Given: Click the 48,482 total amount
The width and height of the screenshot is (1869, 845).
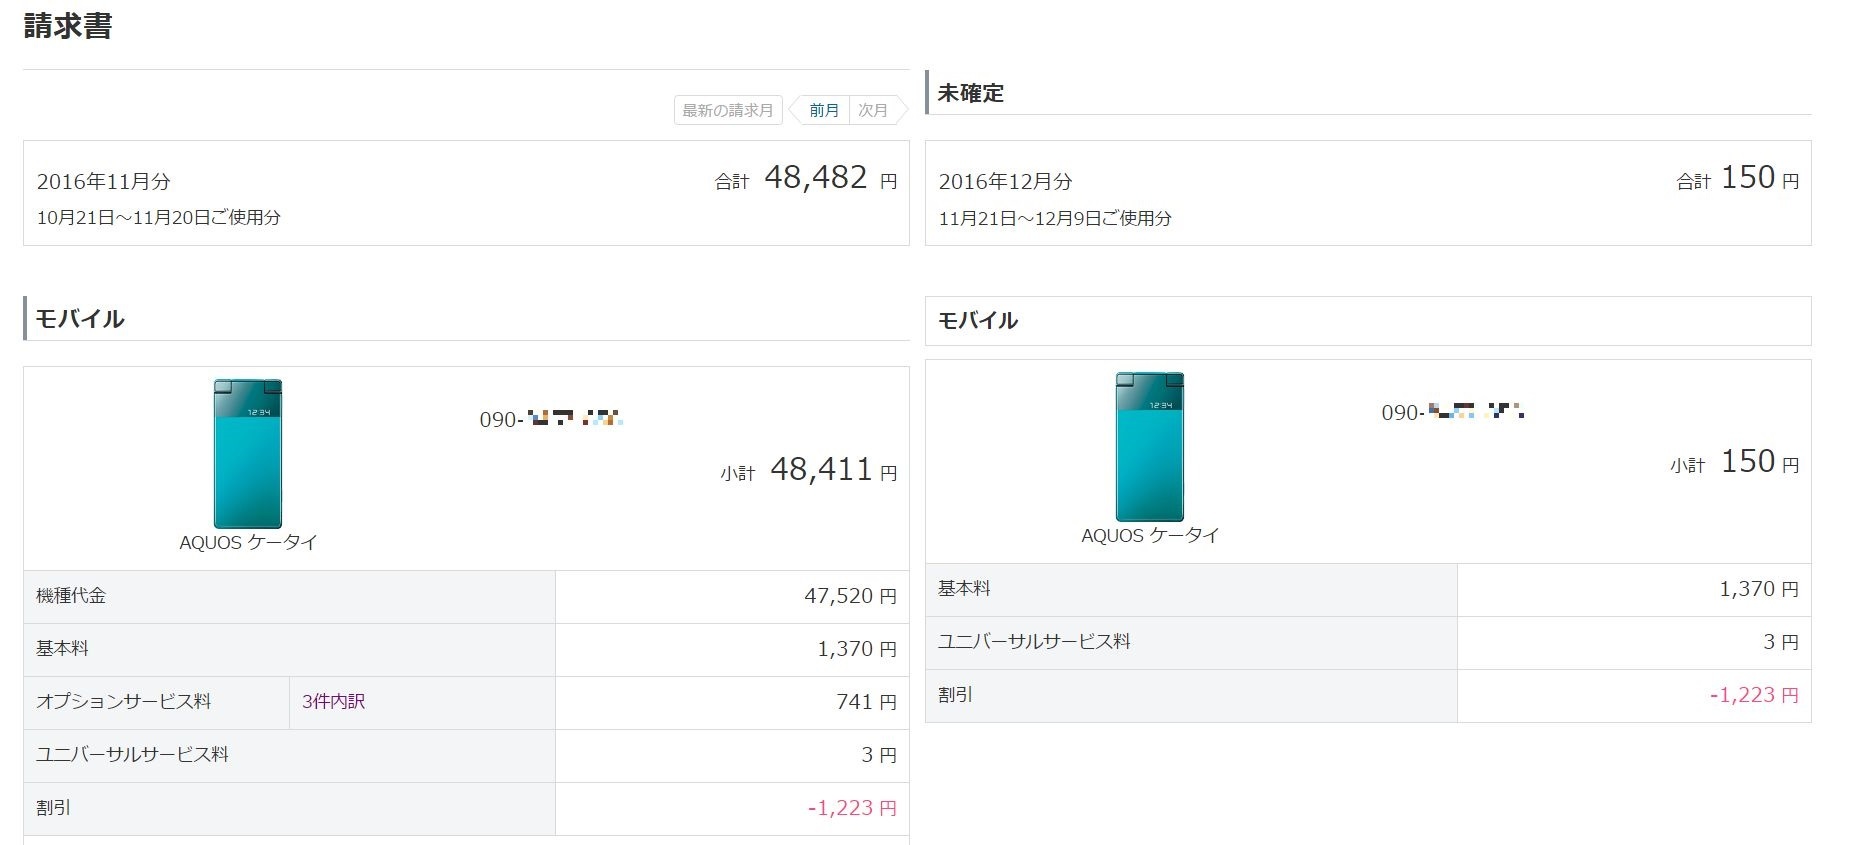Looking at the screenshot, I should (x=815, y=178).
